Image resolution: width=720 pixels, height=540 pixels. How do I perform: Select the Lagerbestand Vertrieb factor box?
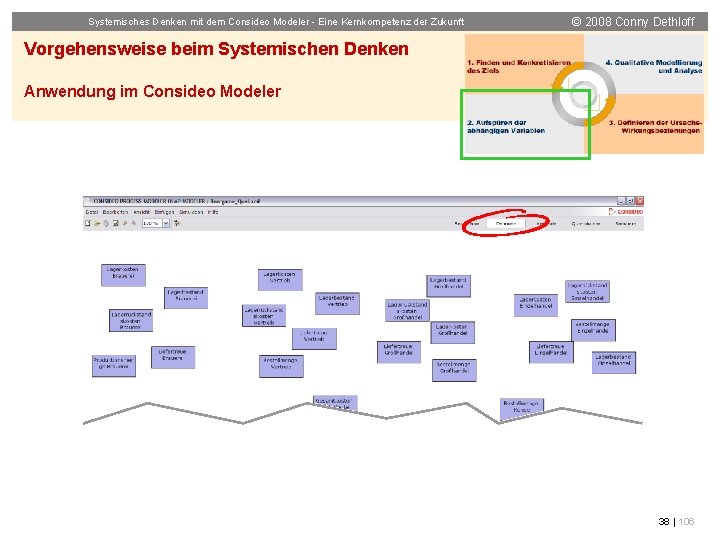point(338,304)
